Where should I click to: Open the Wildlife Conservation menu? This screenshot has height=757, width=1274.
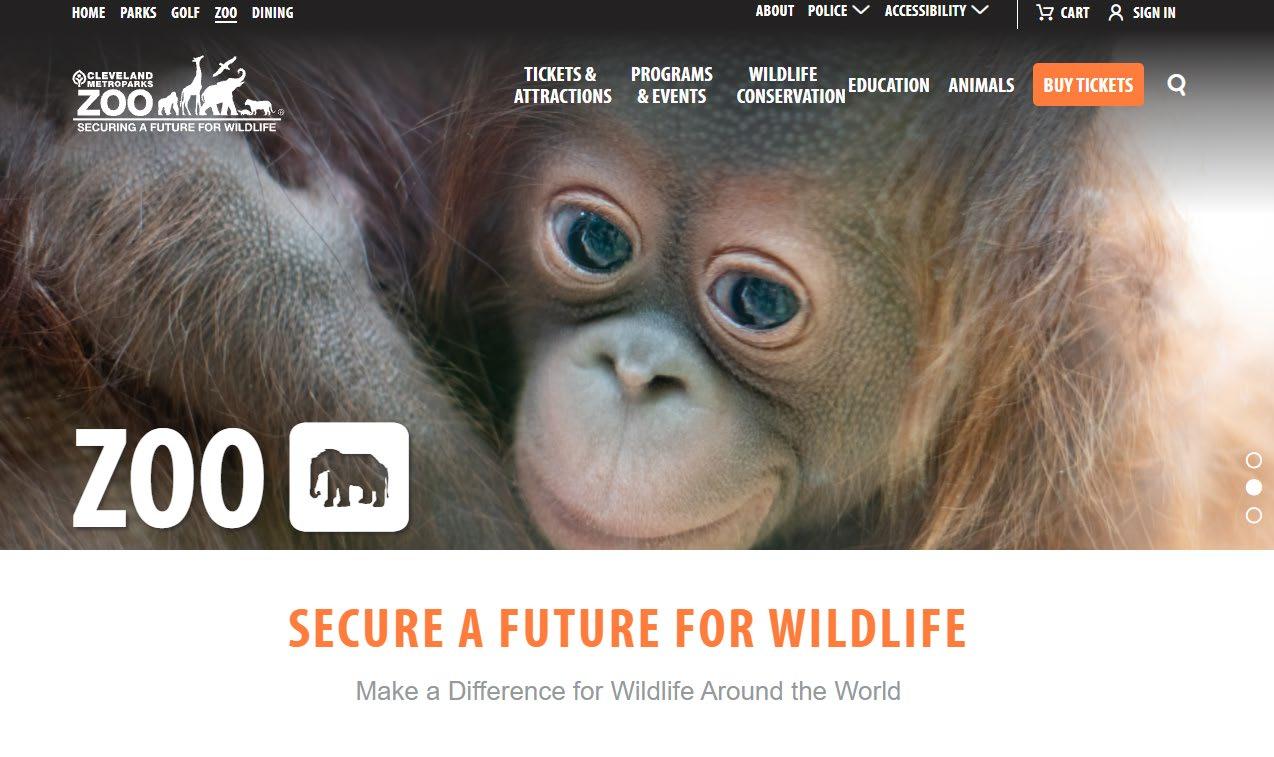pos(790,85)
